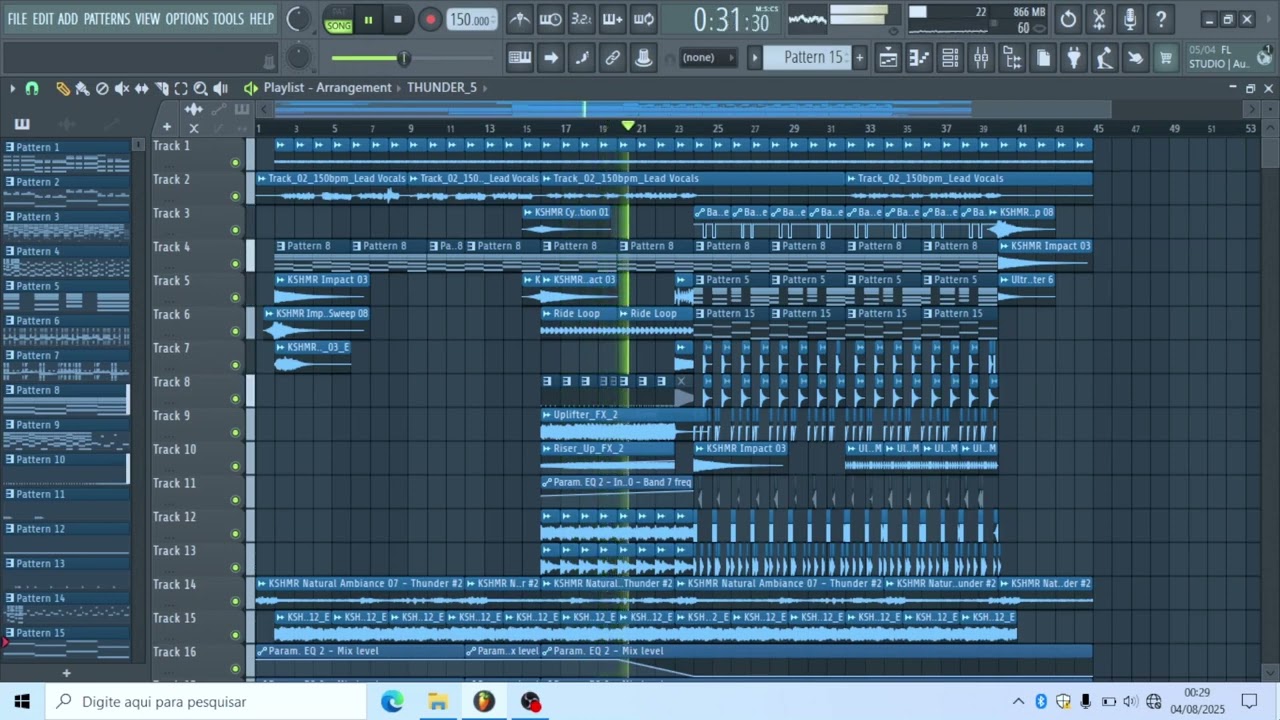Select the marquee select tool

coord(181,88)
